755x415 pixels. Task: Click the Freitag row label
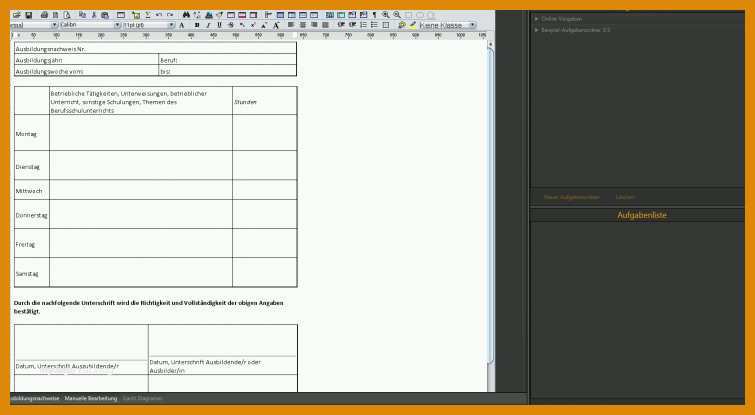coord(25,245)
